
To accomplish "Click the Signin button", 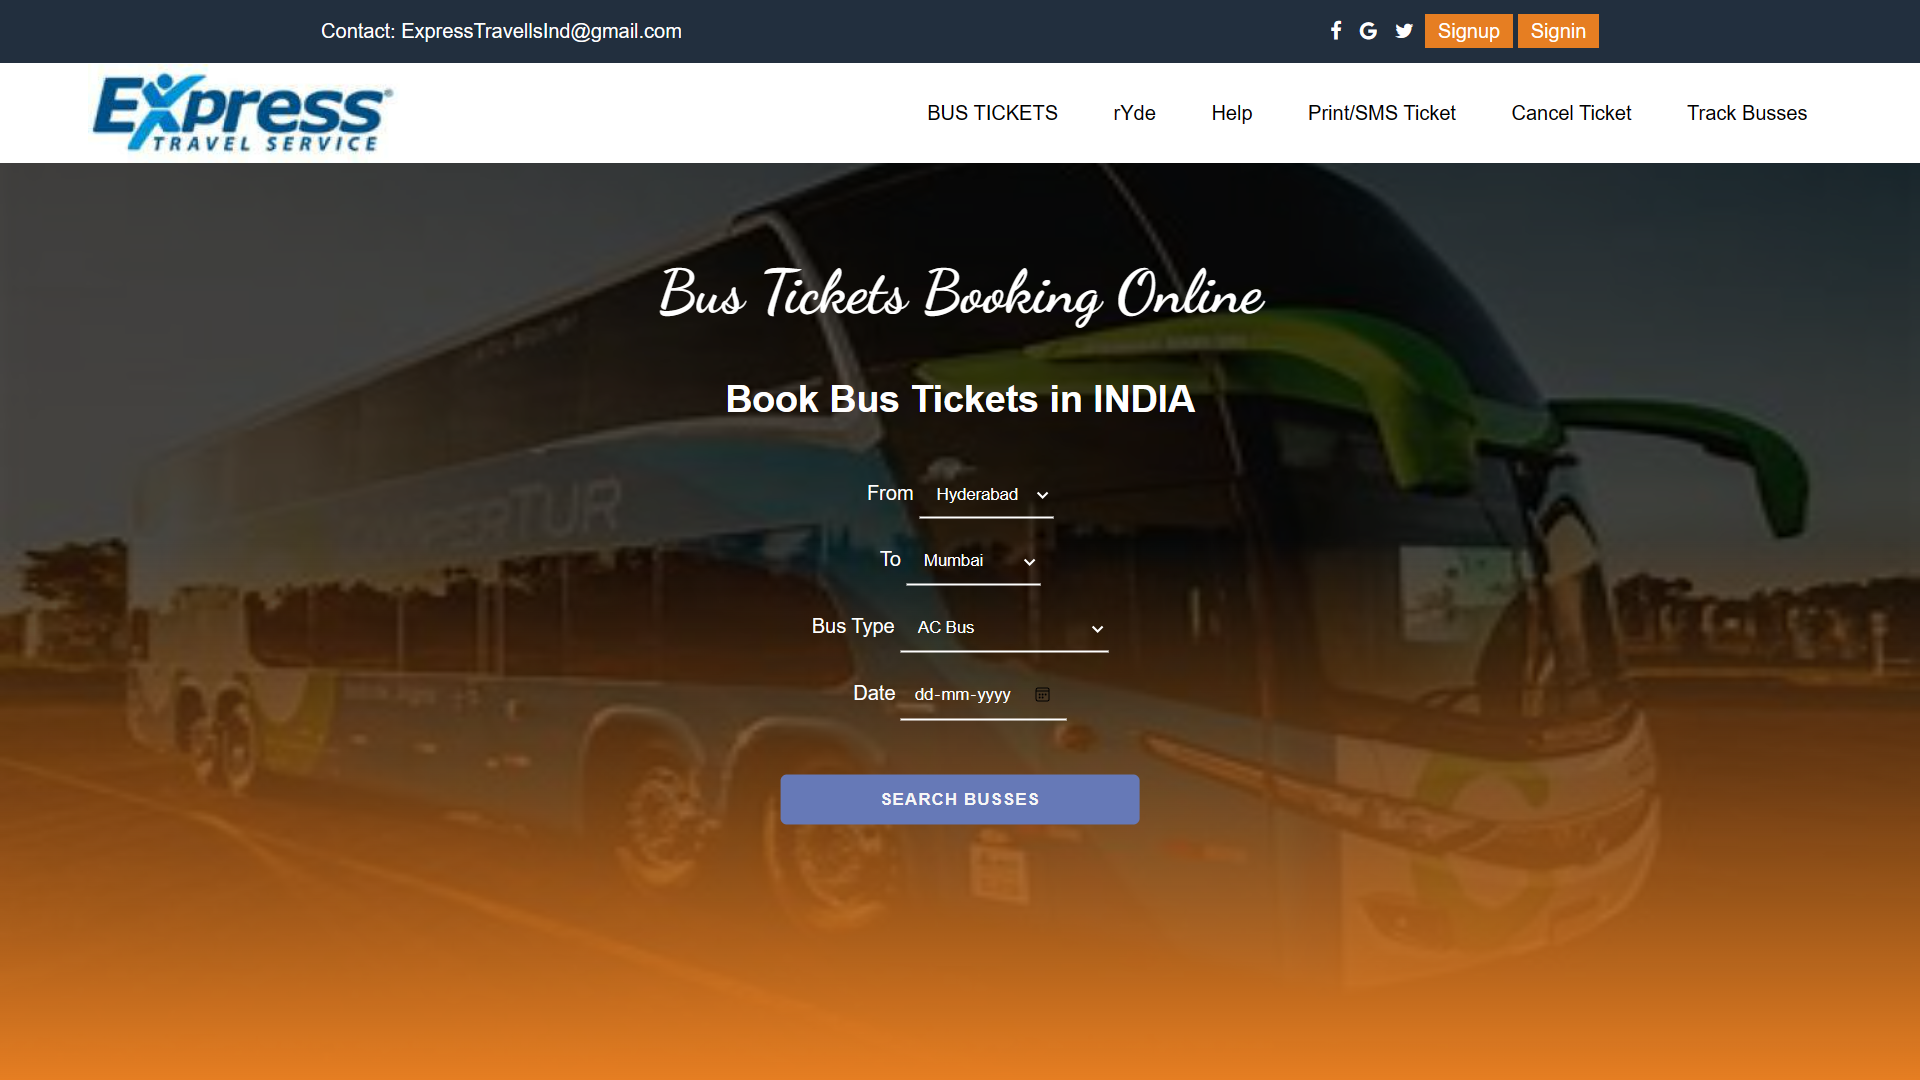I will click(x=1558, y=31).
